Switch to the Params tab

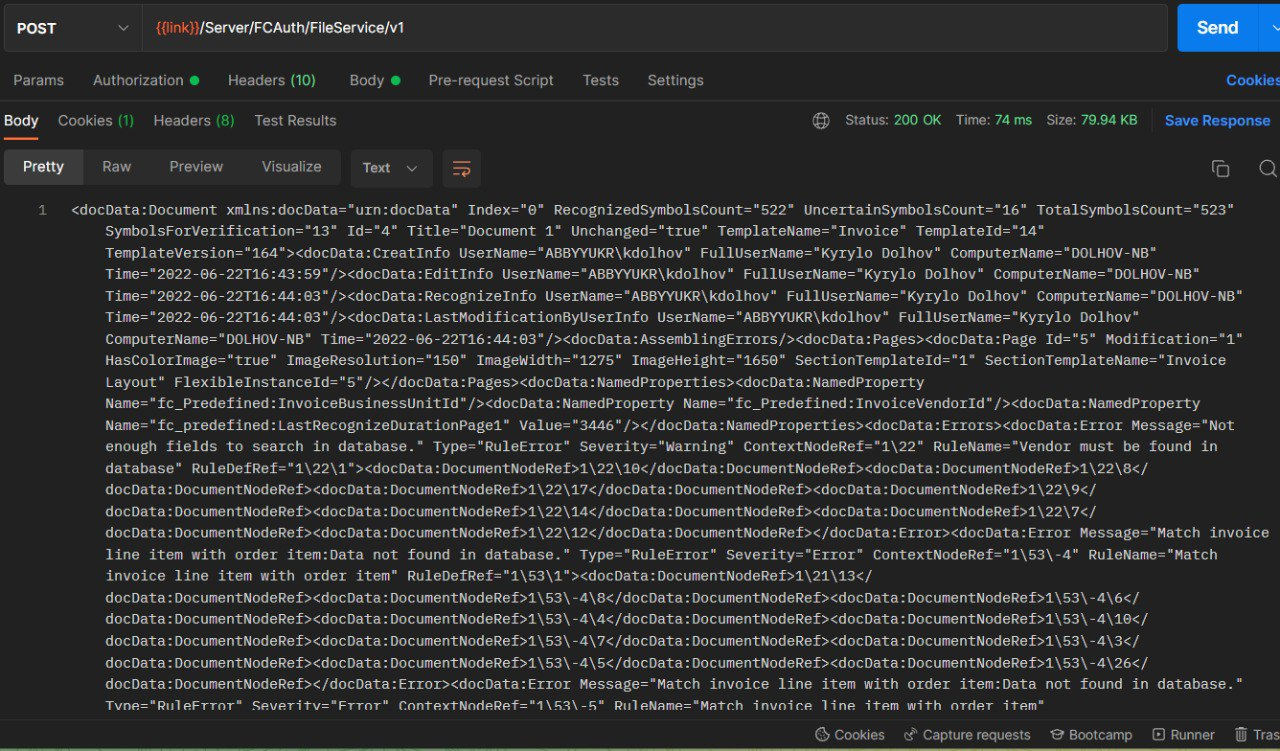pyautogui.click(x=39, y=80)
